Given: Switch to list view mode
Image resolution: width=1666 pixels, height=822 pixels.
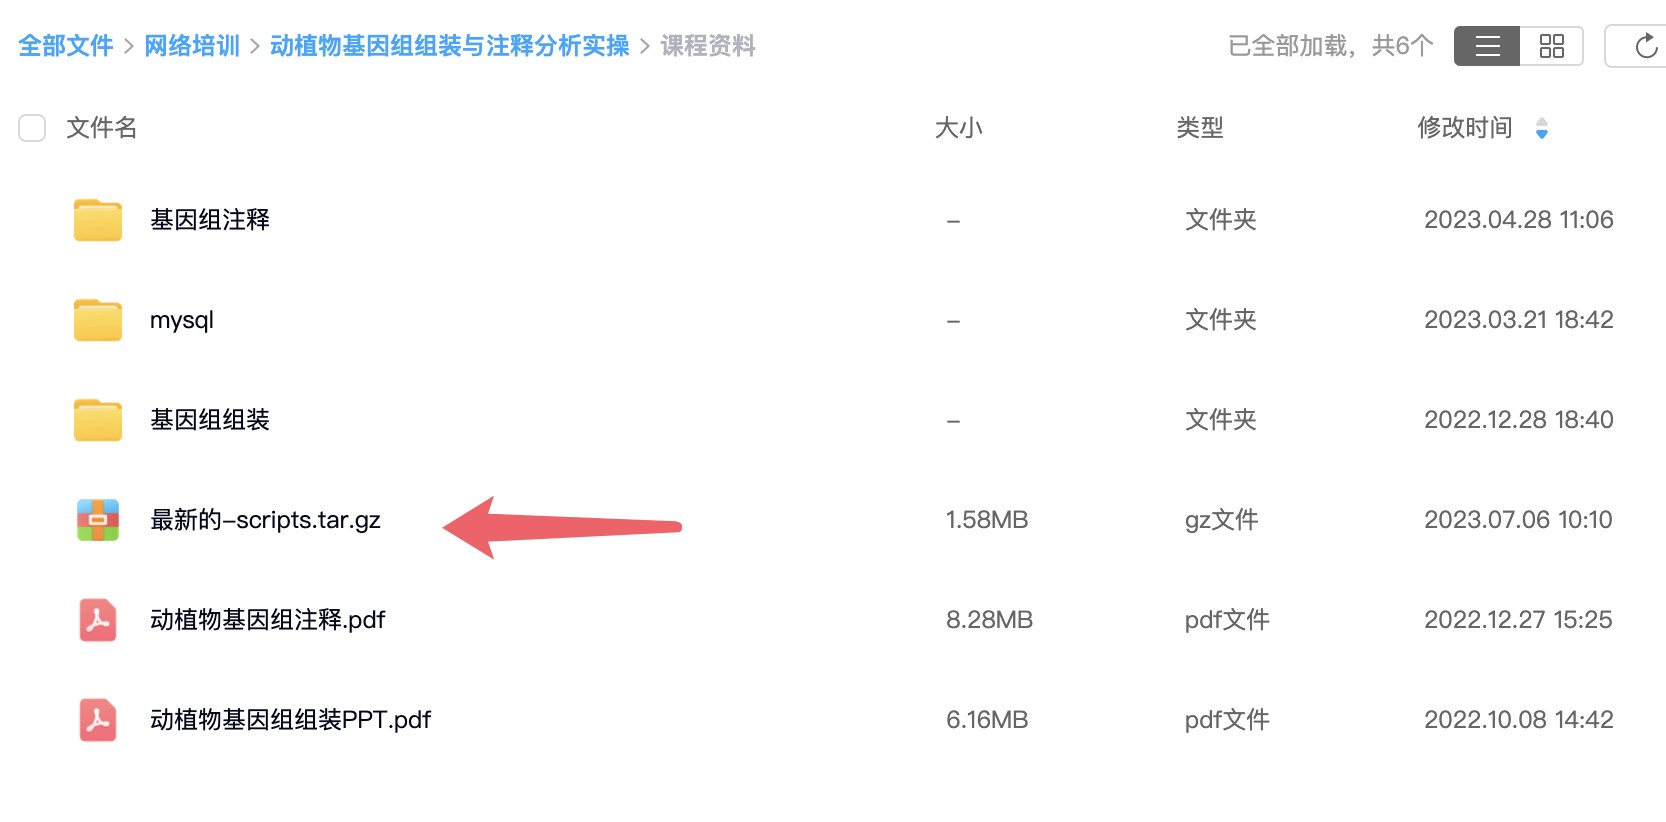Looking at the screenshot, I should [x=1487, y=46].
